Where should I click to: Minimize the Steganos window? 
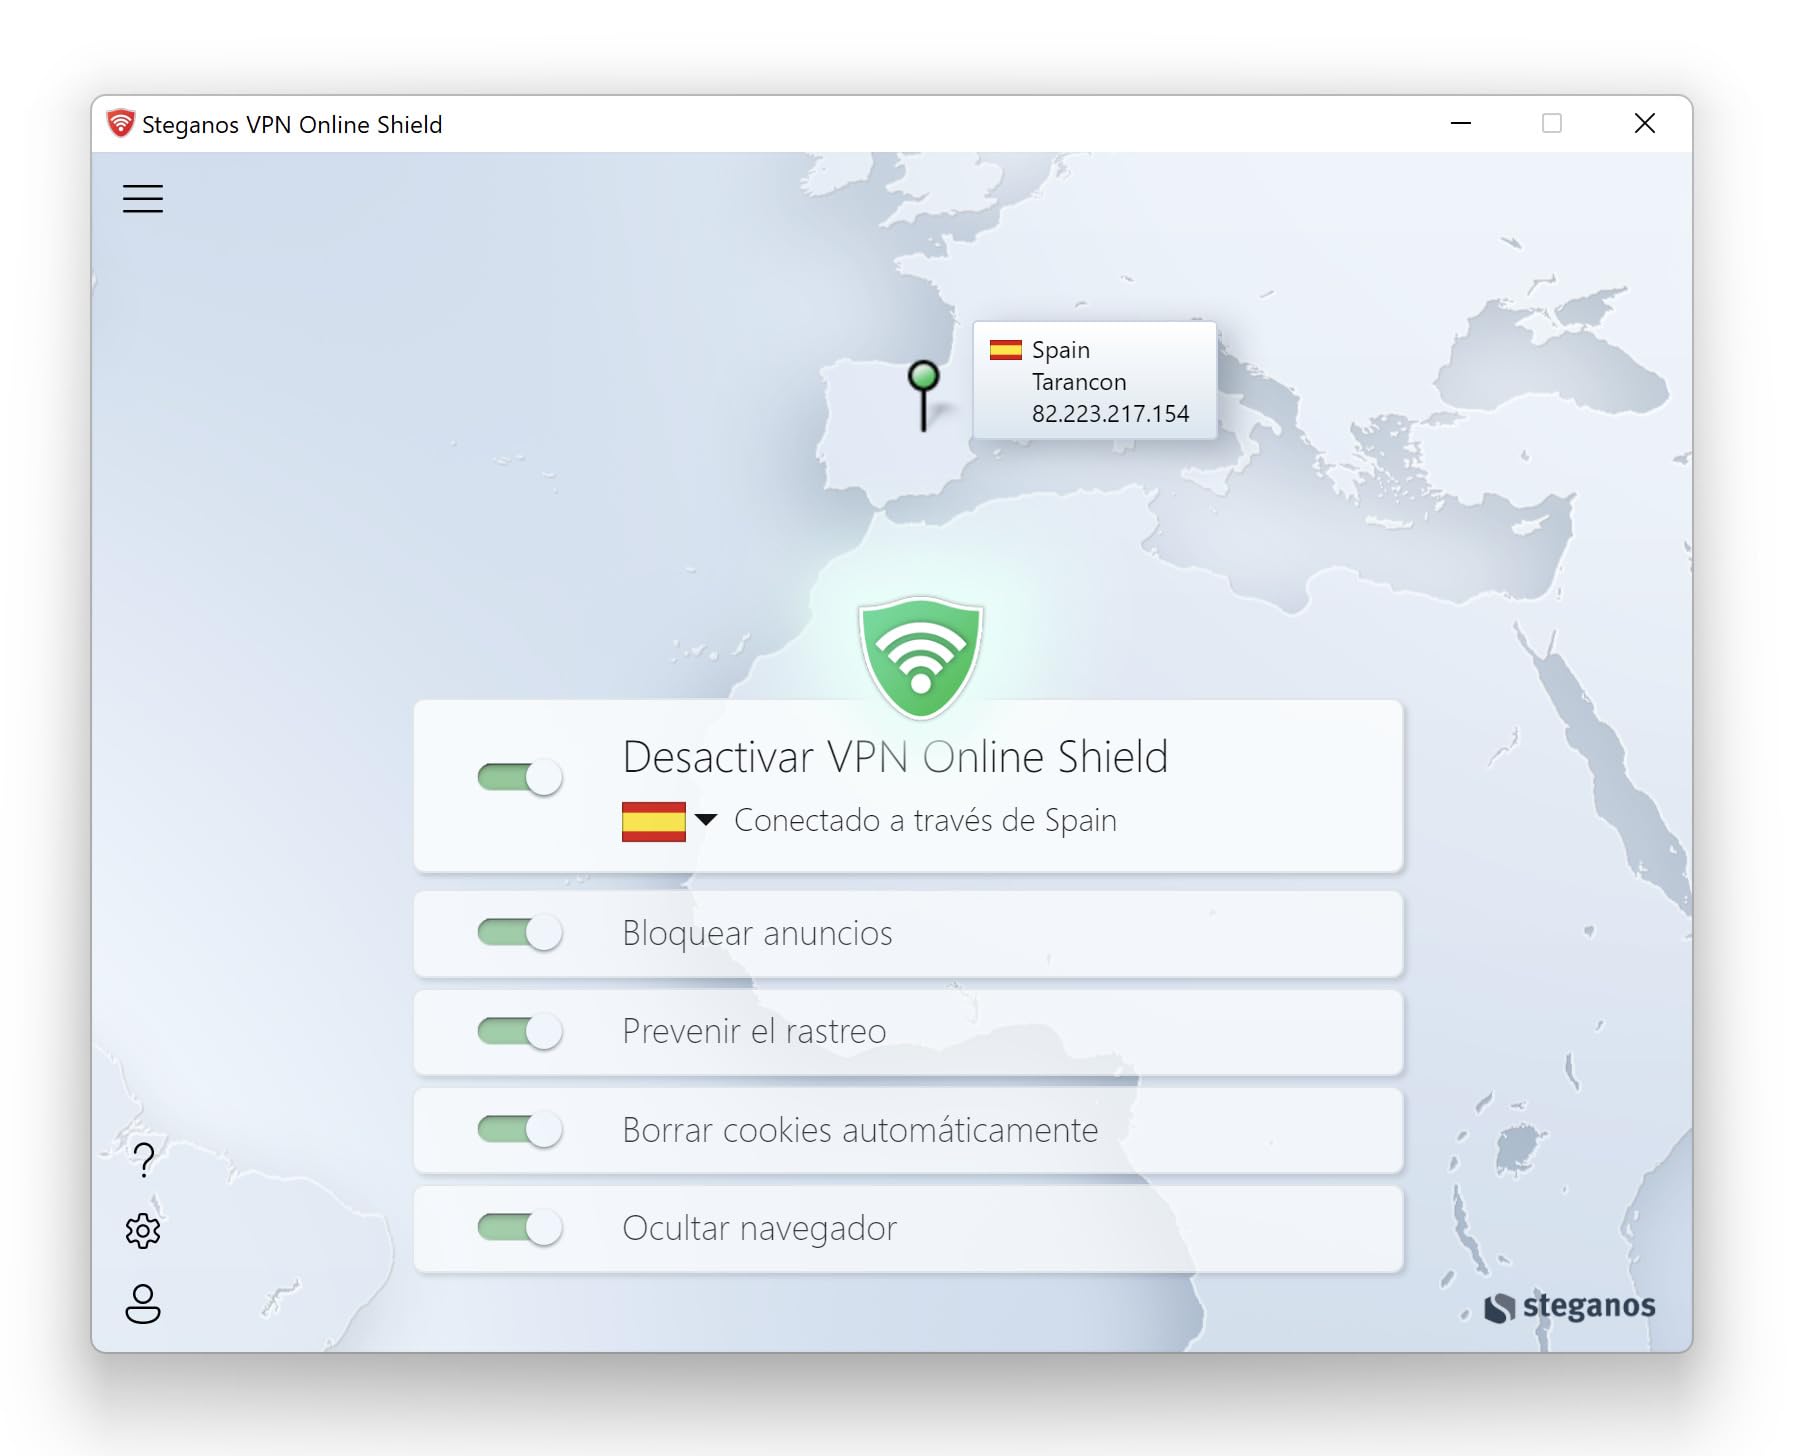(1461, 124)
